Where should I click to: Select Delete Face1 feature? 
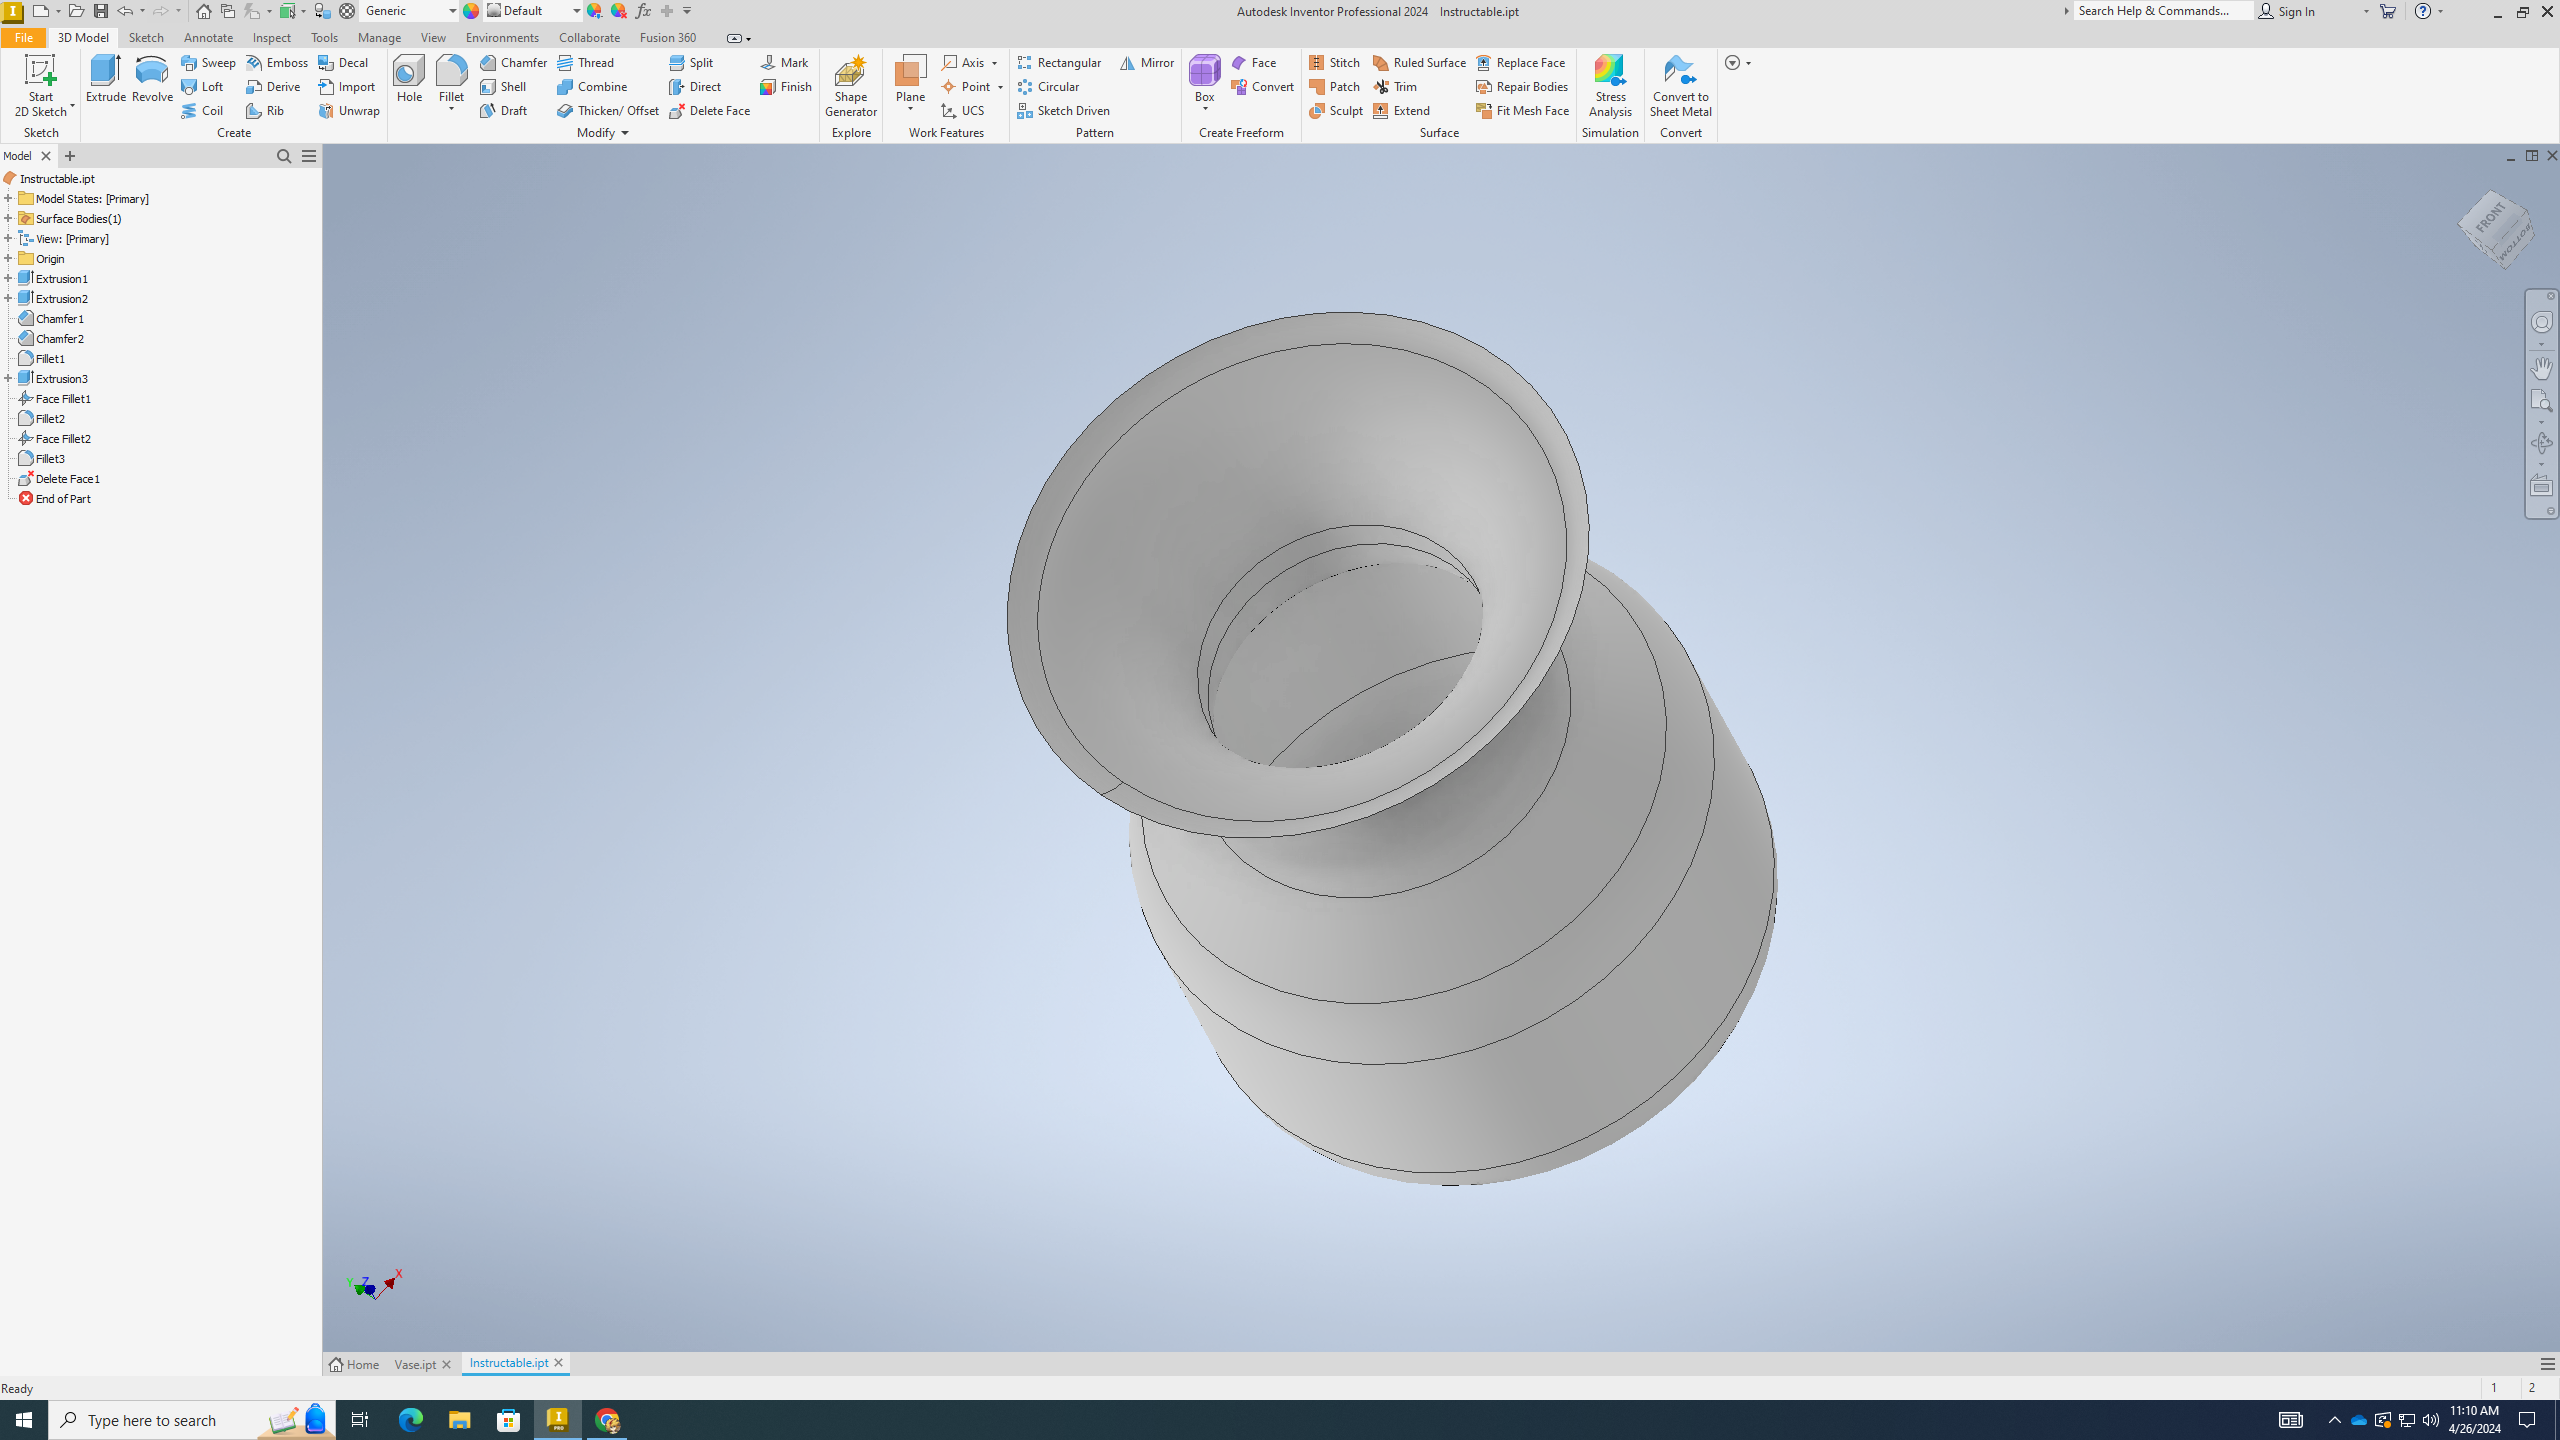coord(67,478)
